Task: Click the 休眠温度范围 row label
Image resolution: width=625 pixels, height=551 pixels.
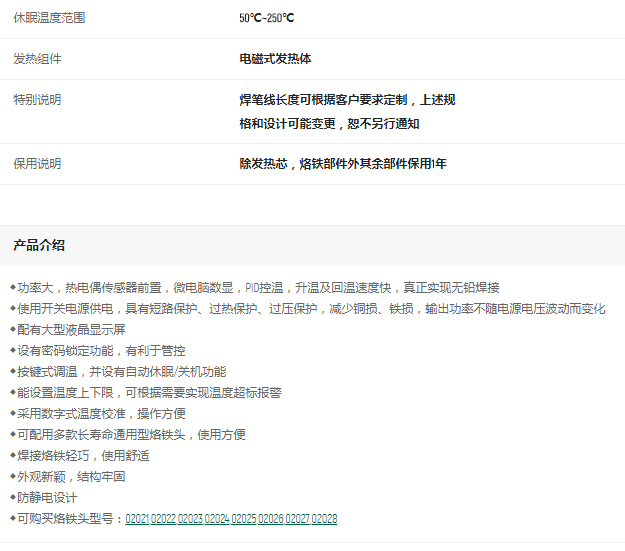Action: 49,18
